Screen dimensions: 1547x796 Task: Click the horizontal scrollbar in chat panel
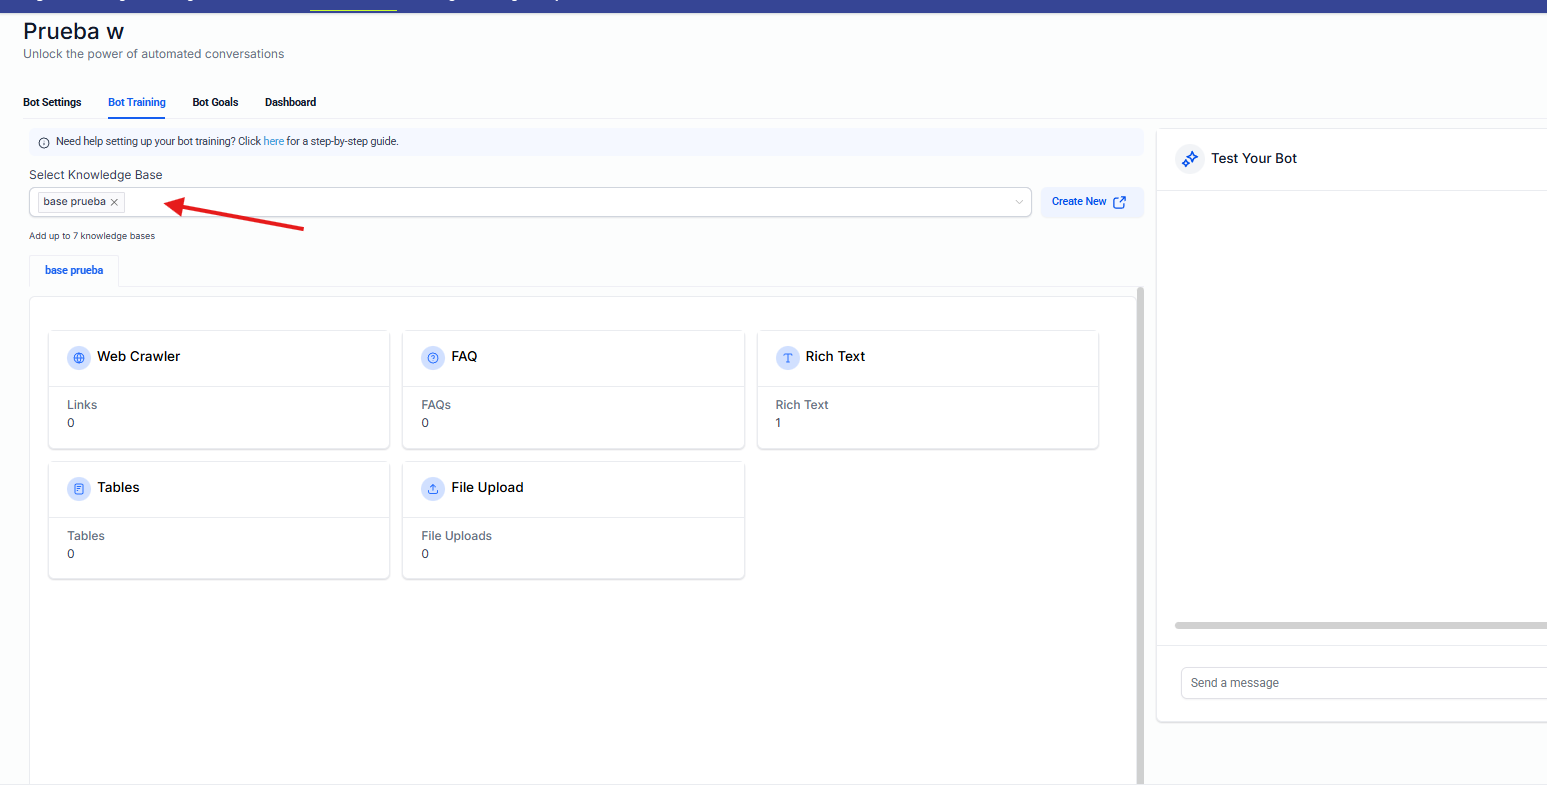coord(1360,626)
